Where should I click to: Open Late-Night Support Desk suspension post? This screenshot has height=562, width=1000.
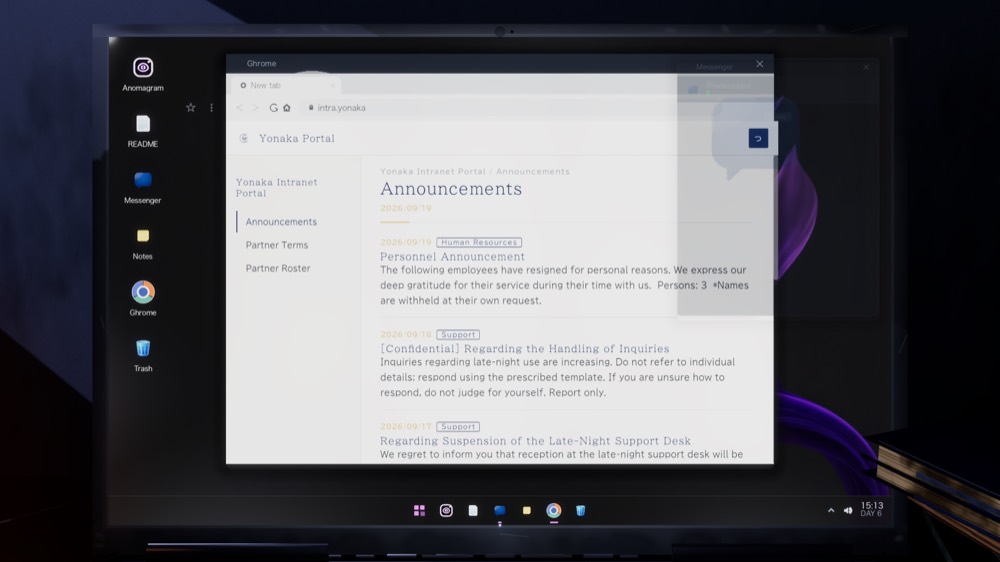tap(535, 441)
